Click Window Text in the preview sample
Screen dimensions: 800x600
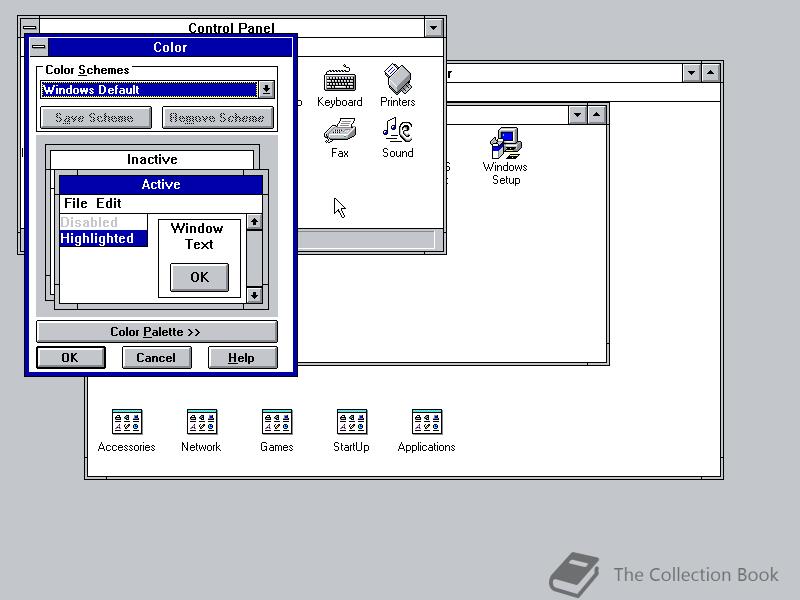coord(197,236)
